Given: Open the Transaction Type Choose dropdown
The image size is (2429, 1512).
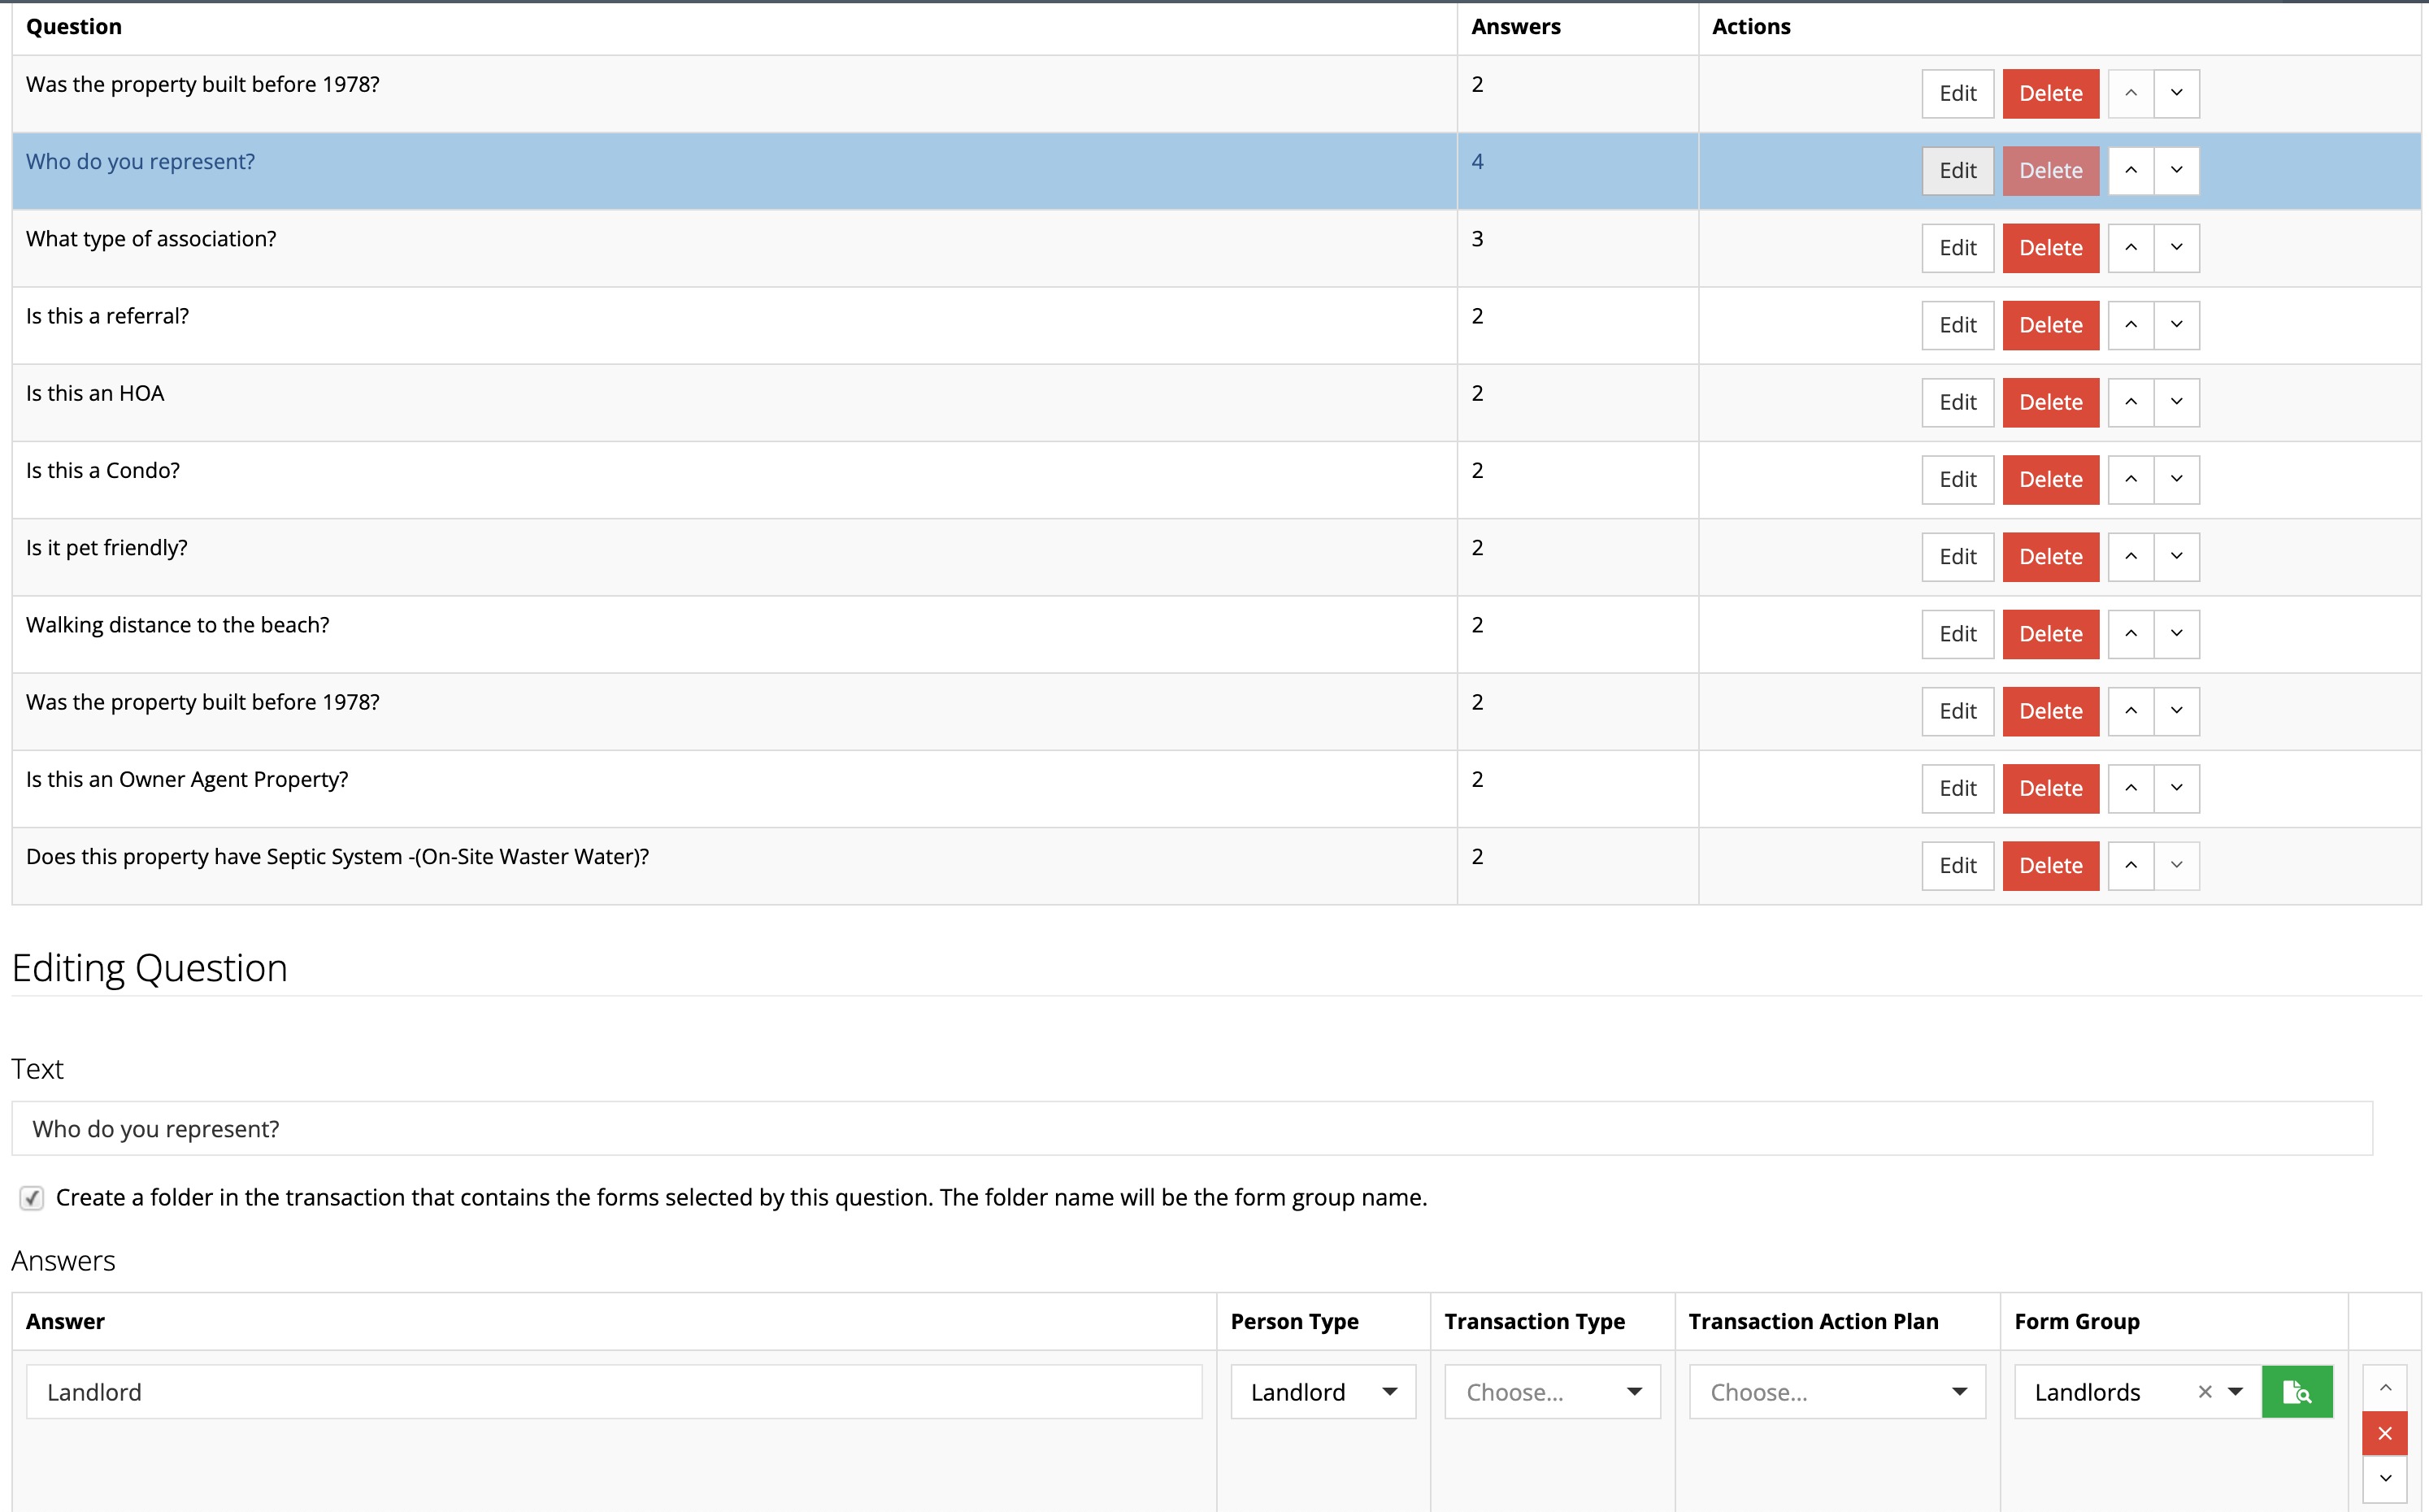Looking at the screenshot, I should point(1552,1392).
